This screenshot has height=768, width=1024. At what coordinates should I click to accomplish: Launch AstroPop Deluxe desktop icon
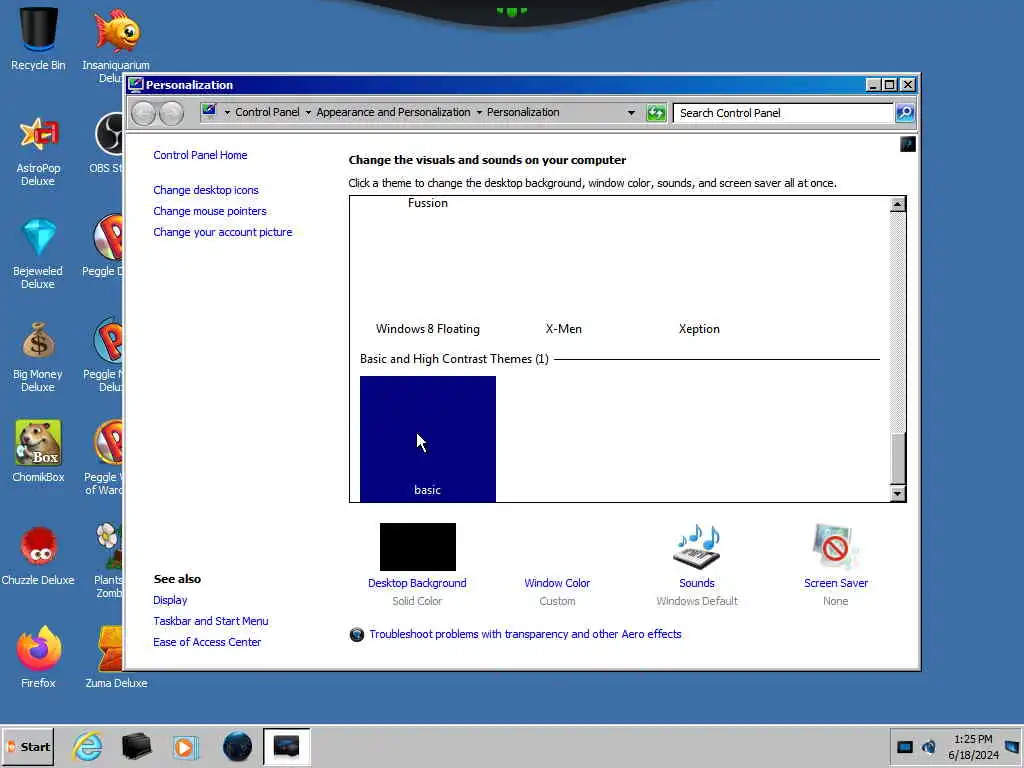coord(38,151)
